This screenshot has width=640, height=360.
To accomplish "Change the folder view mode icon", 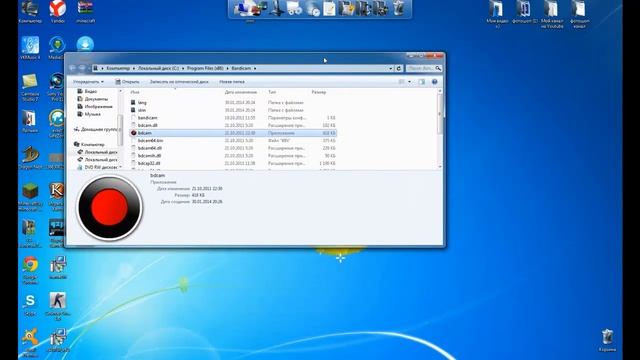I will coord(402,82).
